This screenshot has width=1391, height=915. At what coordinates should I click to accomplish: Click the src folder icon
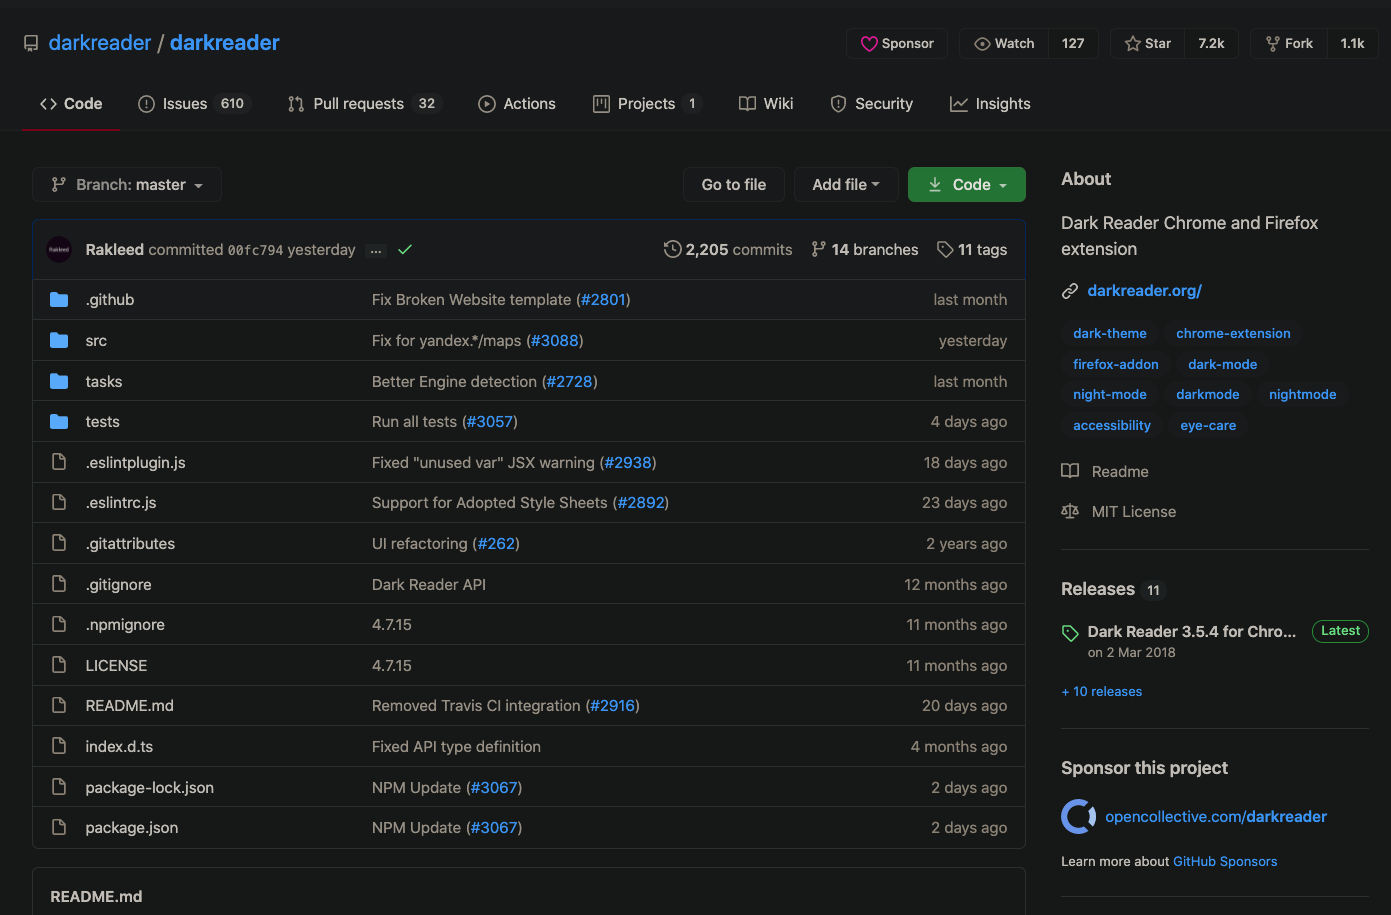[x=59, y=341]
